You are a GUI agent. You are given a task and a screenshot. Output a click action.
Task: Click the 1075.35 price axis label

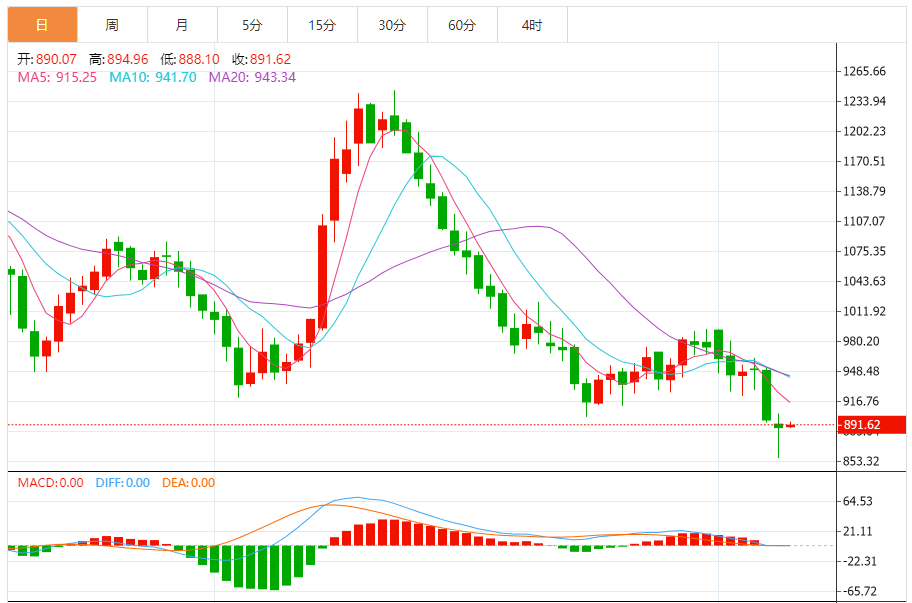click(864, 251)
